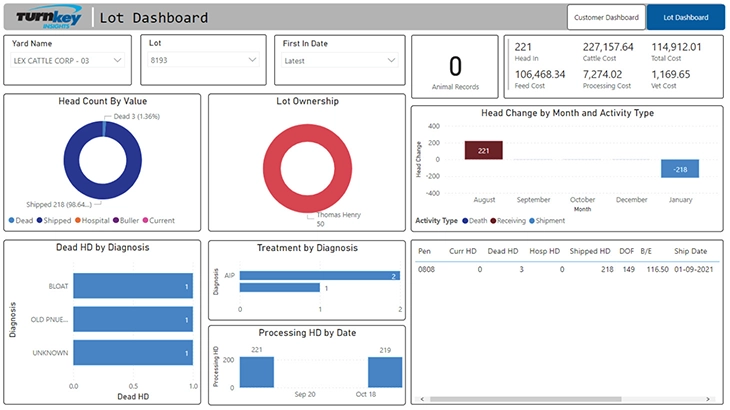This screenshot has height=410, width=730.
Task: Sort table by Shipped HD column
Action: pyautogui.click(x=590, y=251)
